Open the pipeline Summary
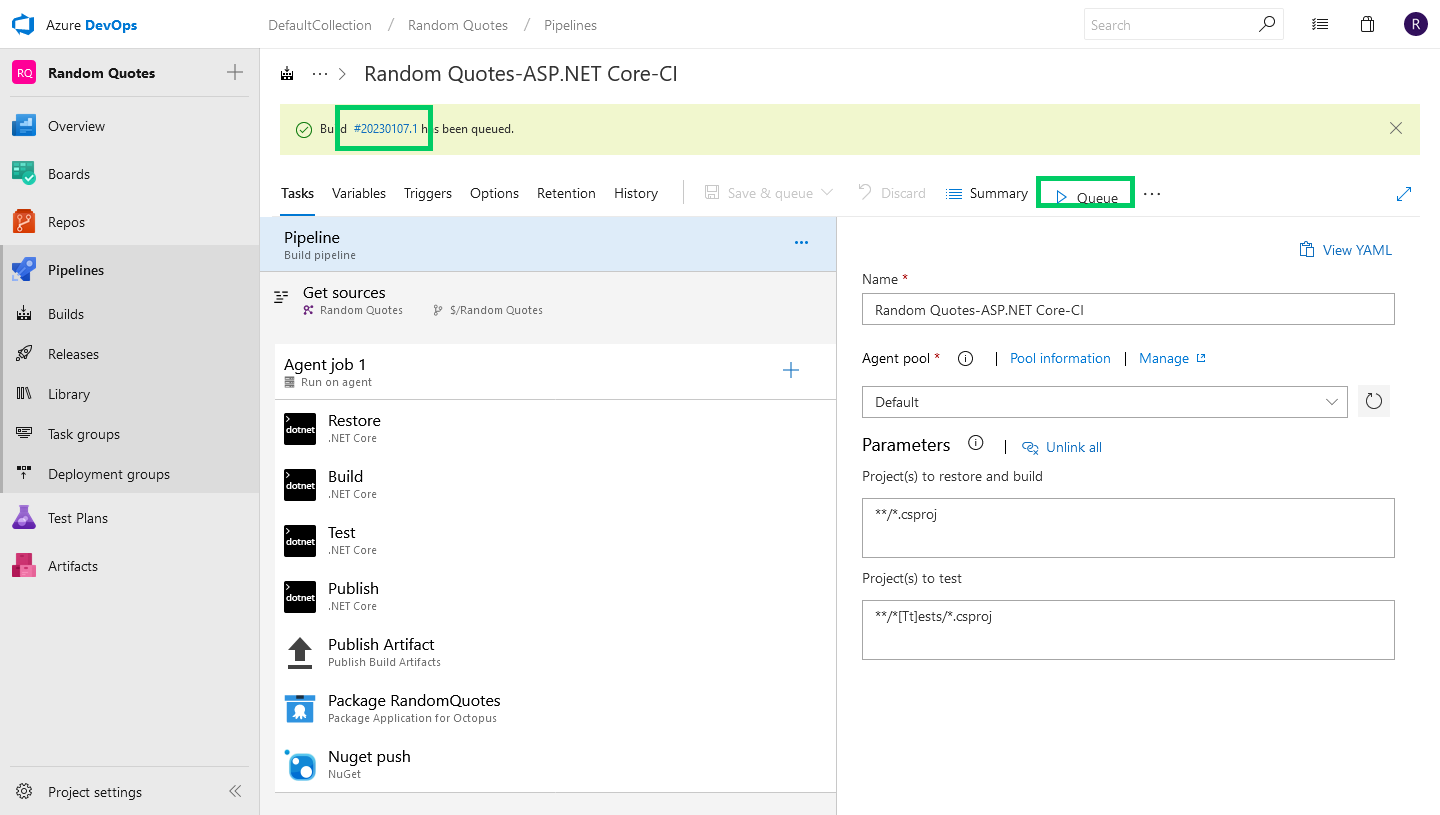The image size is (1440, 815). [987, 193]
